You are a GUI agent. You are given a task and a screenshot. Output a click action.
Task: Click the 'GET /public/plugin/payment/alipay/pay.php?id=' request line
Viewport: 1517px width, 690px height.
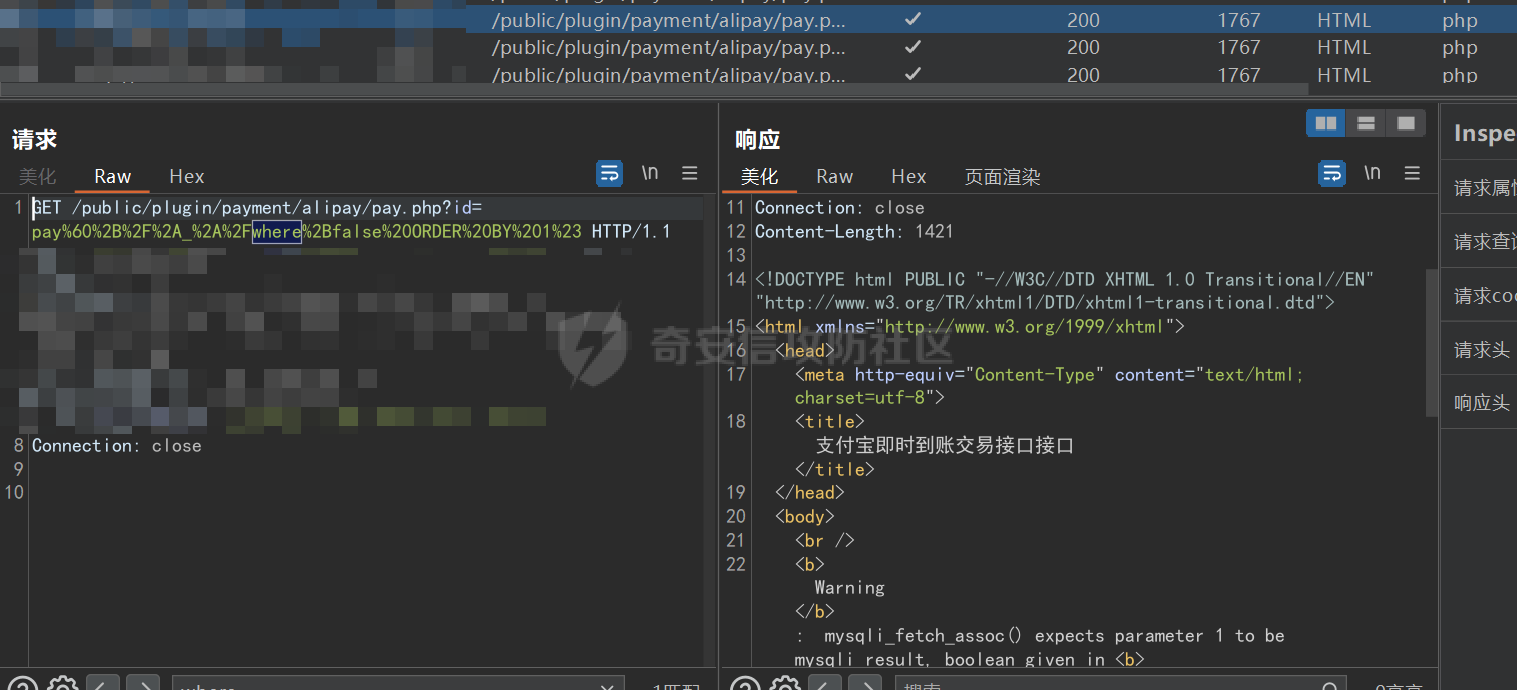[x=257, y=208]
